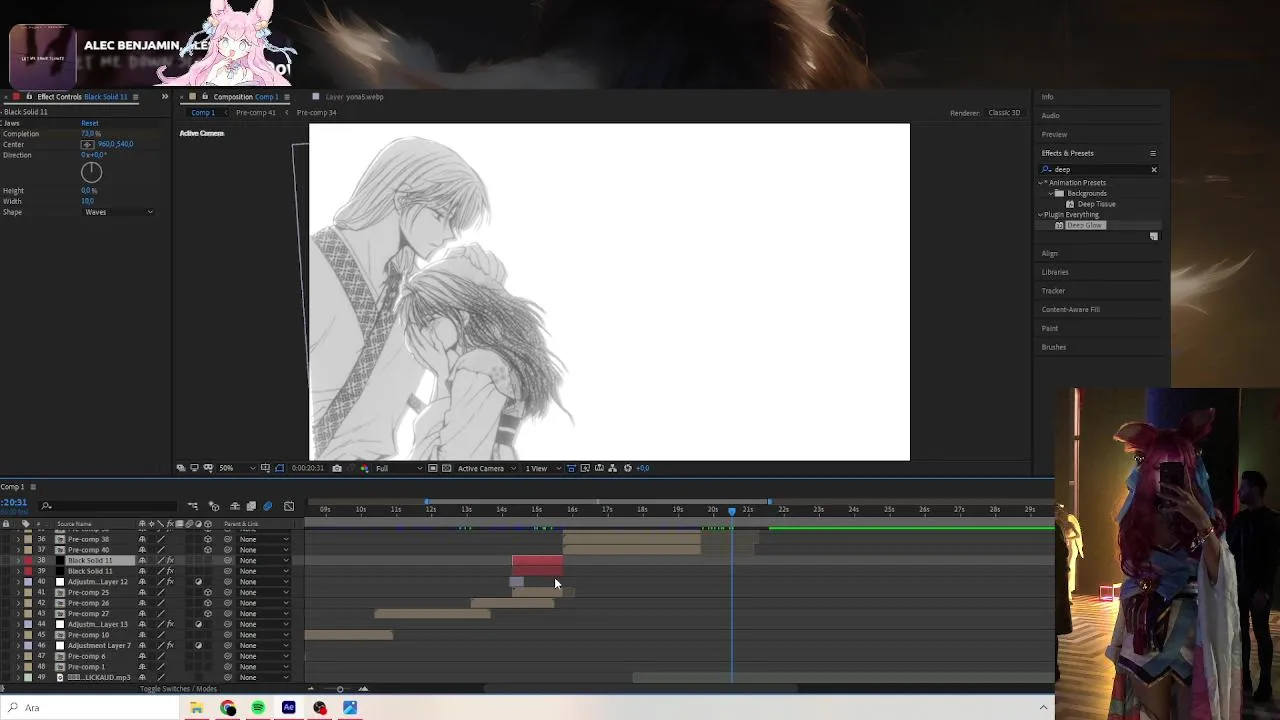
Task: Select the Deep Tissue preset
Action: [1096, 204]
